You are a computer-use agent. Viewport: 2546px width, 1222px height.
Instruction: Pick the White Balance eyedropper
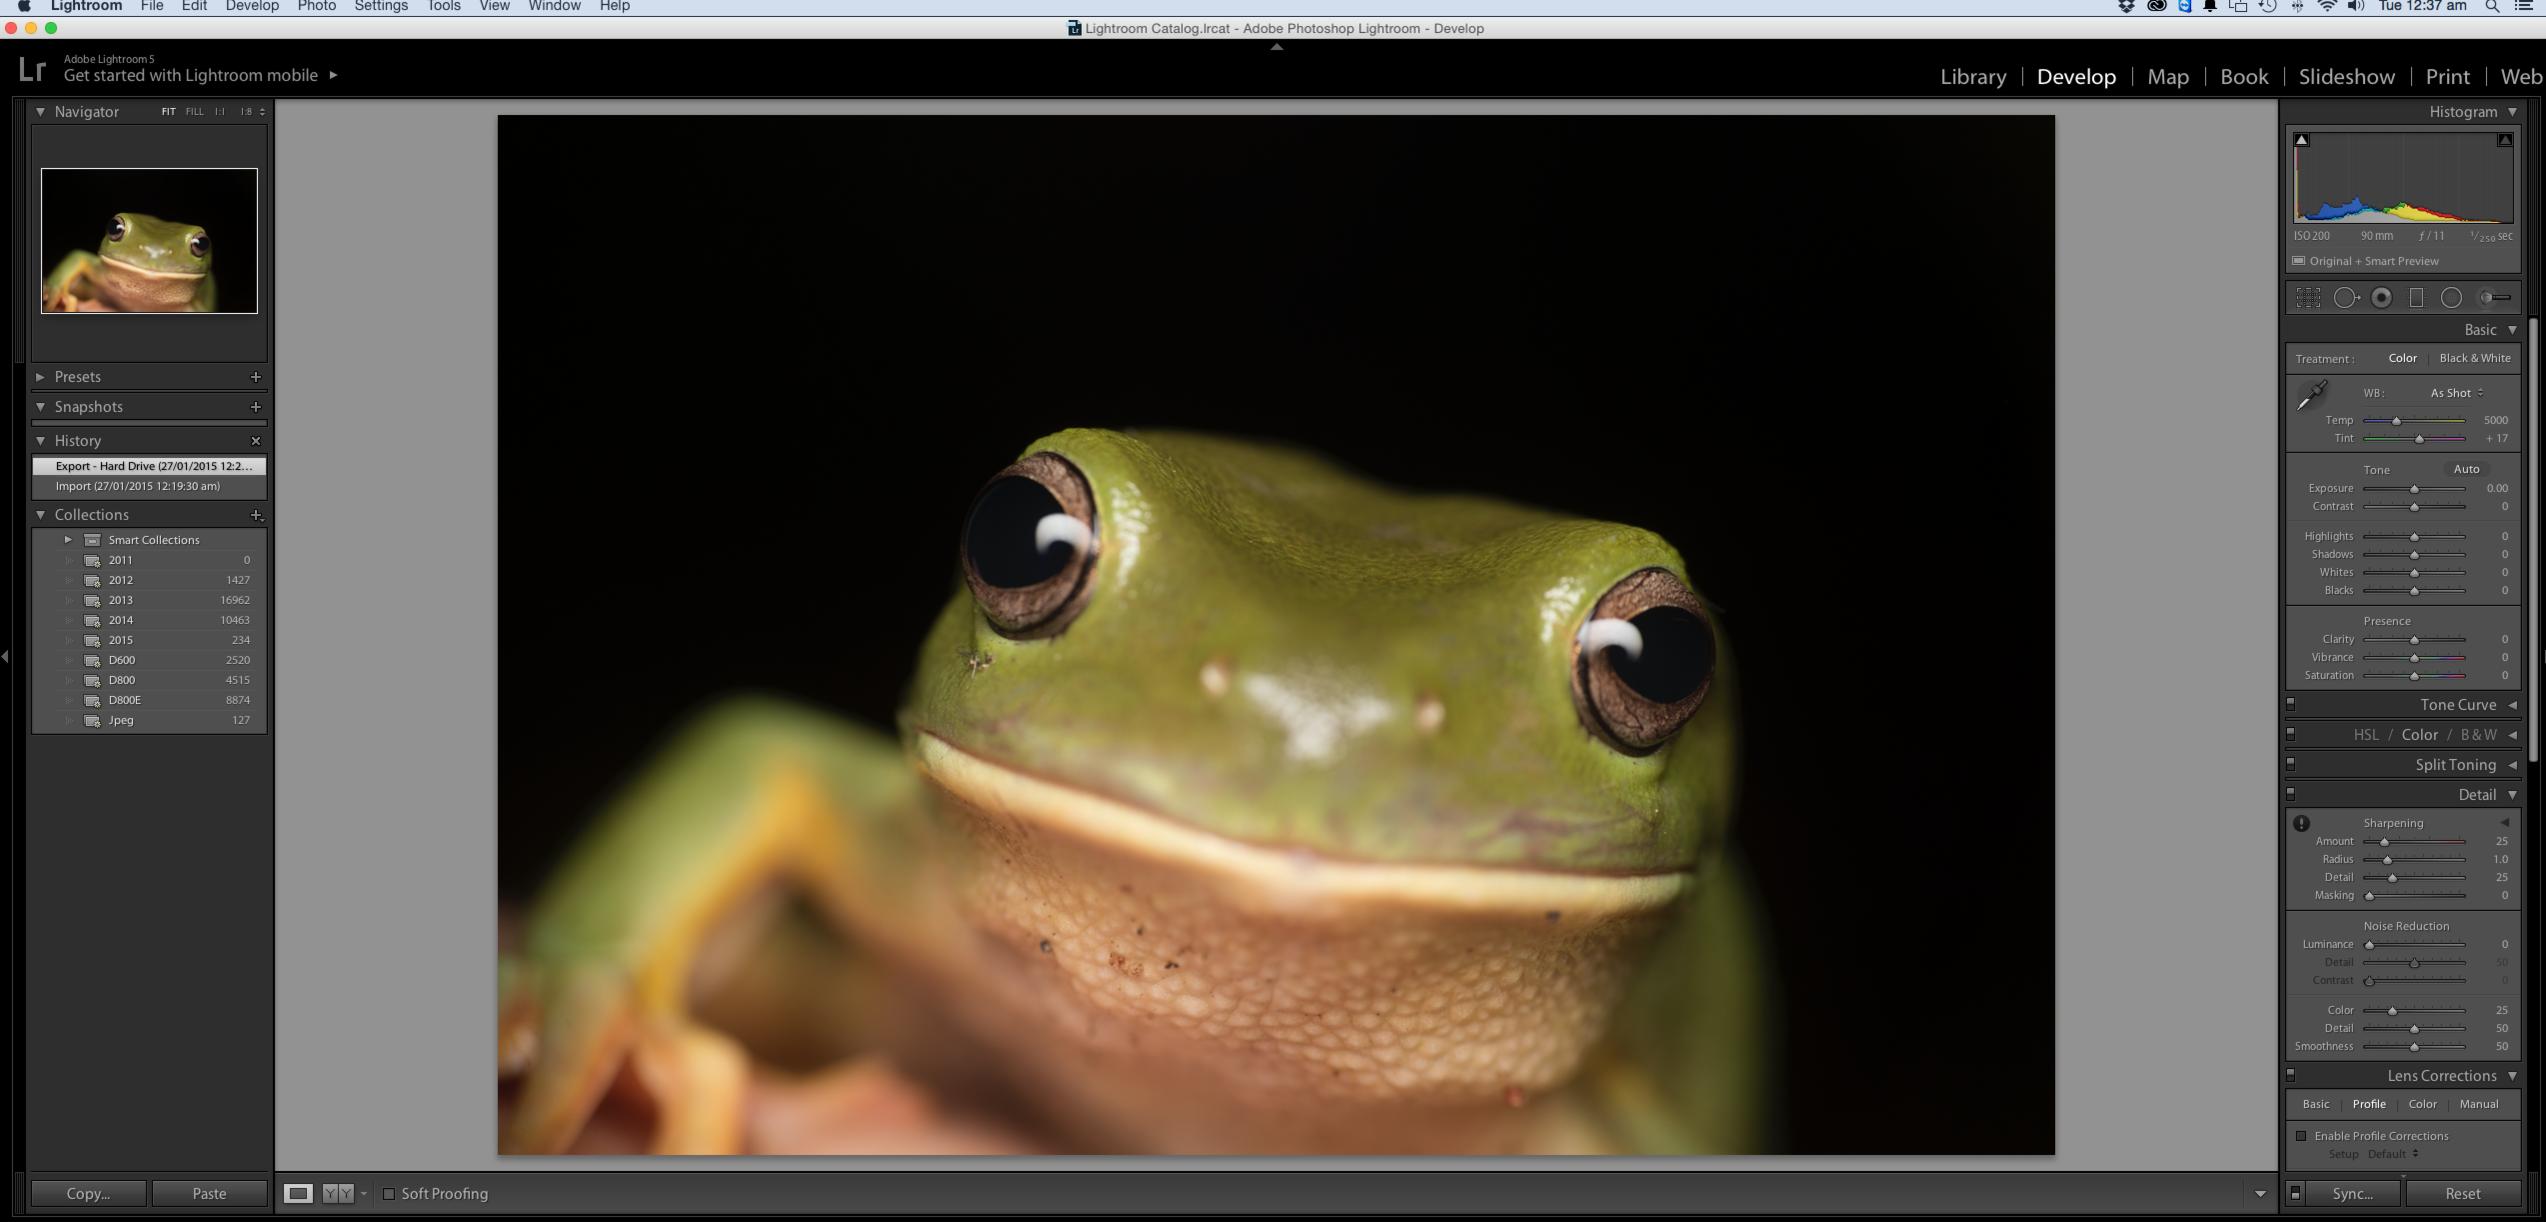point(2311,396)
